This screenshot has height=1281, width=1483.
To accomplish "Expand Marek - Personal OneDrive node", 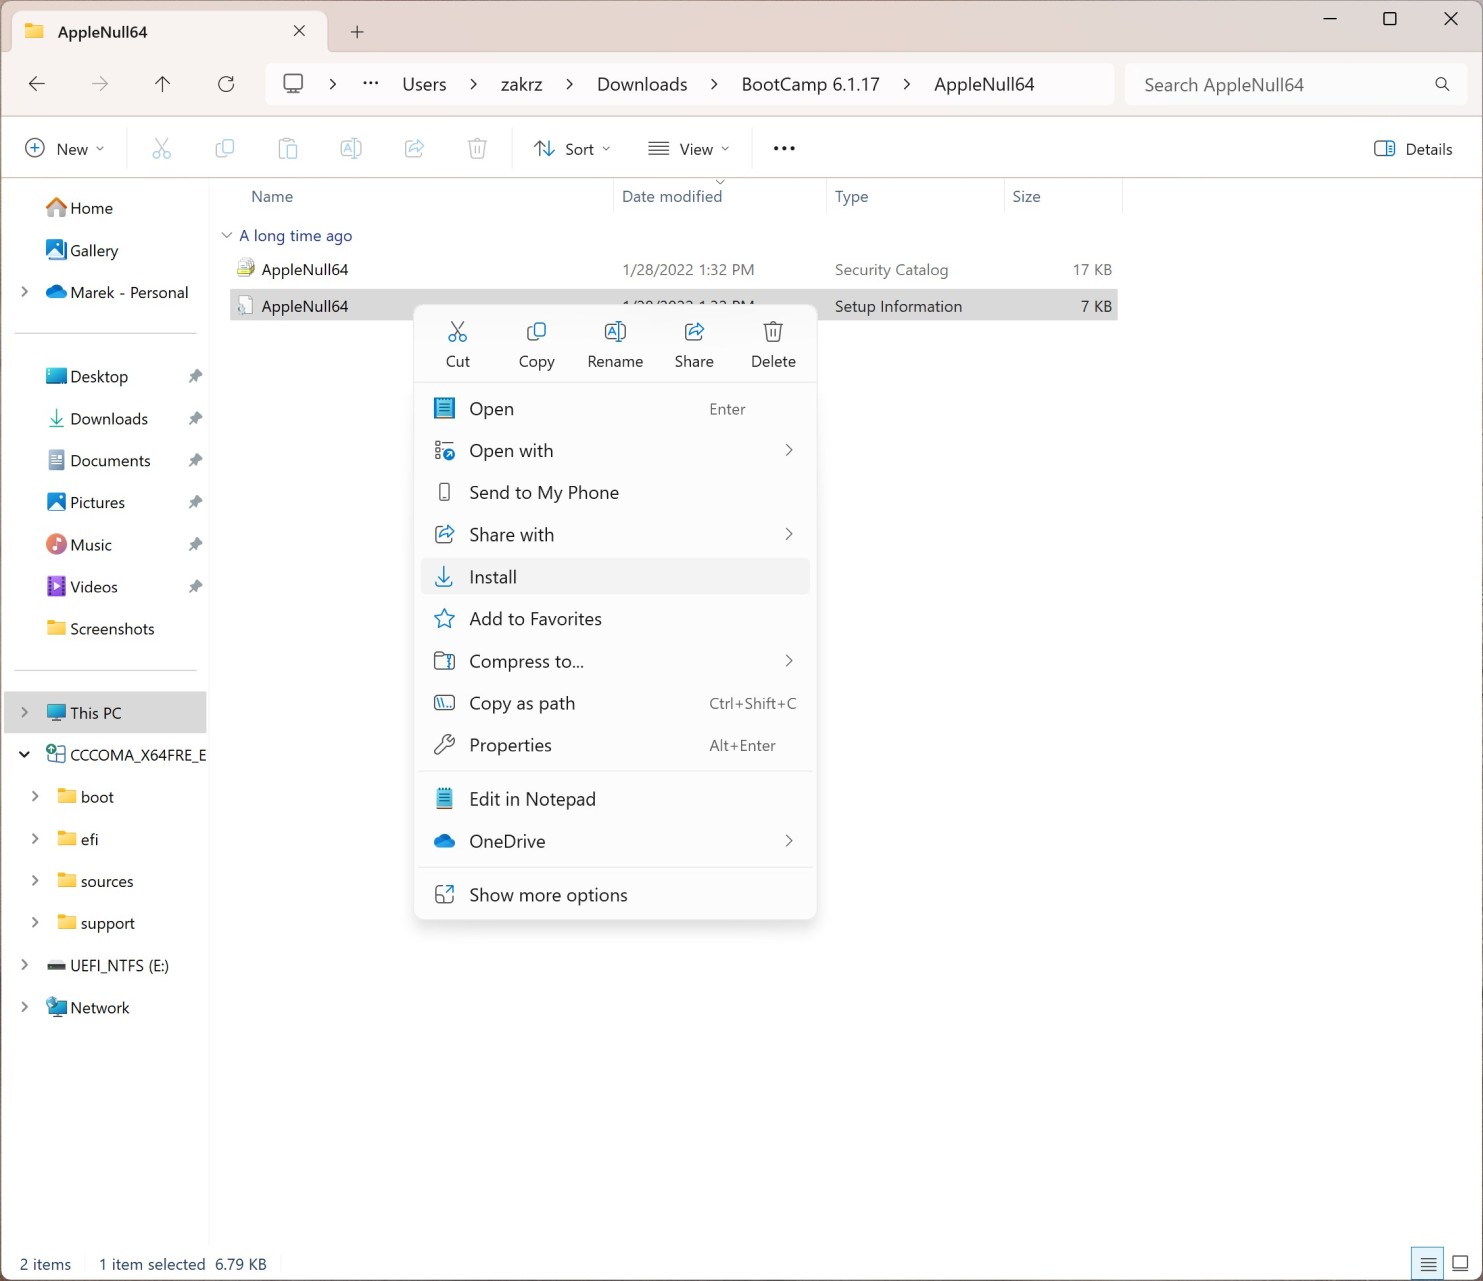I will [24, 292].
